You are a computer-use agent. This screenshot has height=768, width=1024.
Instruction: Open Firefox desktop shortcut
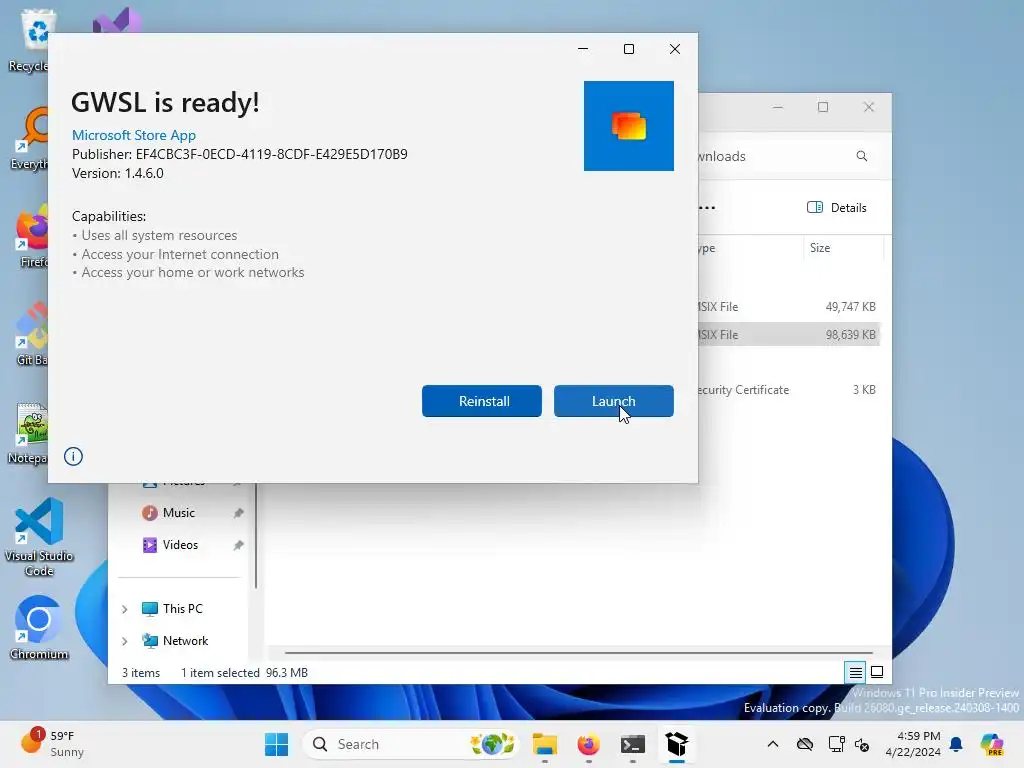[x=32, y=236]
